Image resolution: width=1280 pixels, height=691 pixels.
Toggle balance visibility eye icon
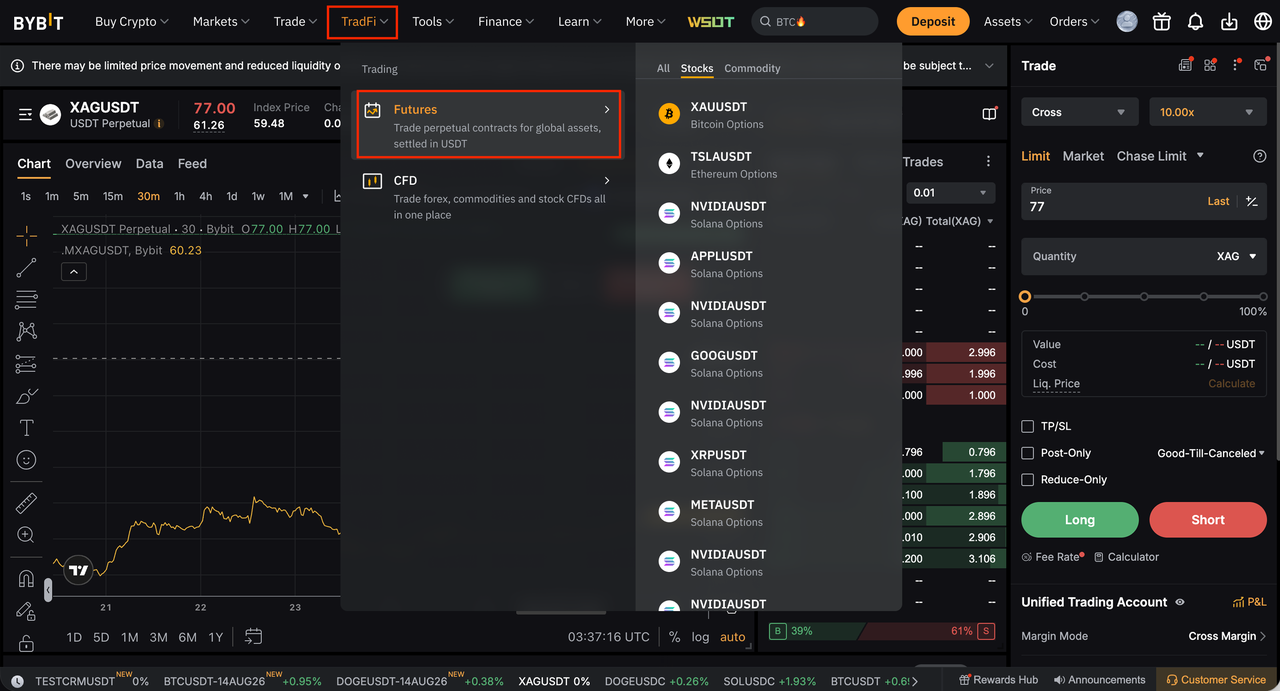tap(1180, 602)
